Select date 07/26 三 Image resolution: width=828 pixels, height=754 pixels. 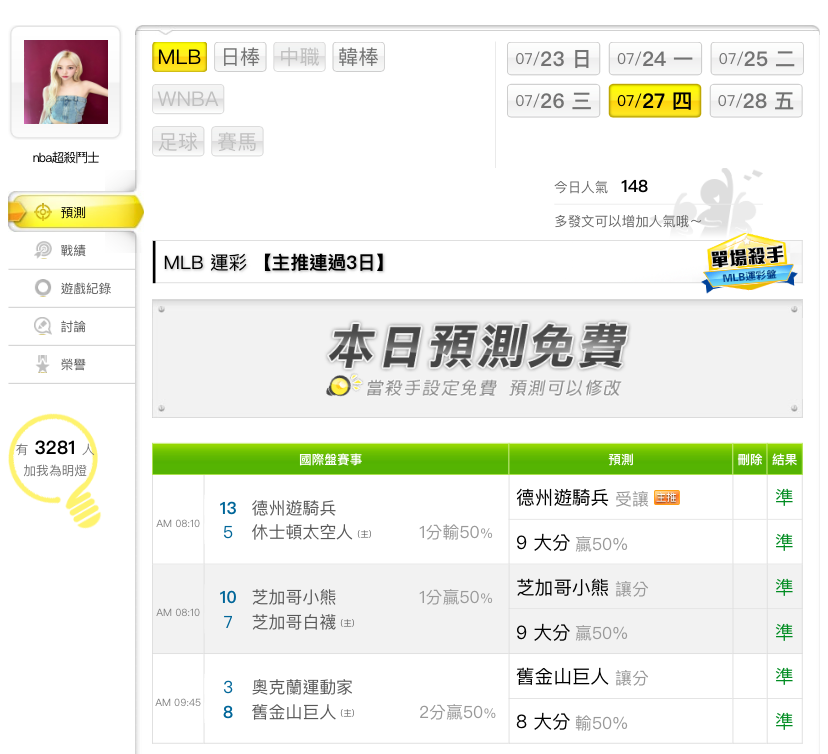(x=553, y=101)
